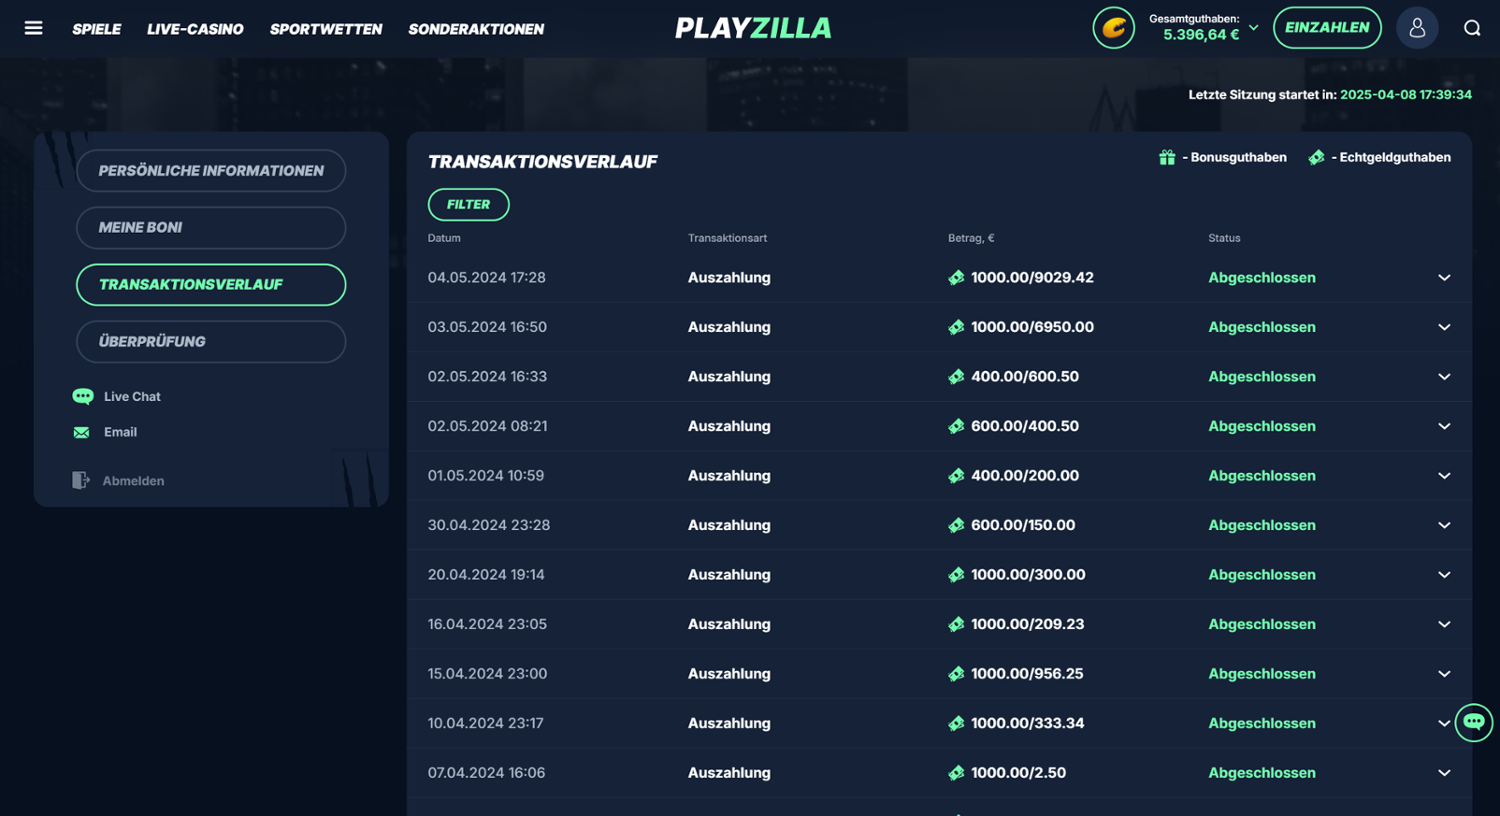1500x816 pixels.
Task: Open the user profile icon
Action: (x=1416, y=28)
